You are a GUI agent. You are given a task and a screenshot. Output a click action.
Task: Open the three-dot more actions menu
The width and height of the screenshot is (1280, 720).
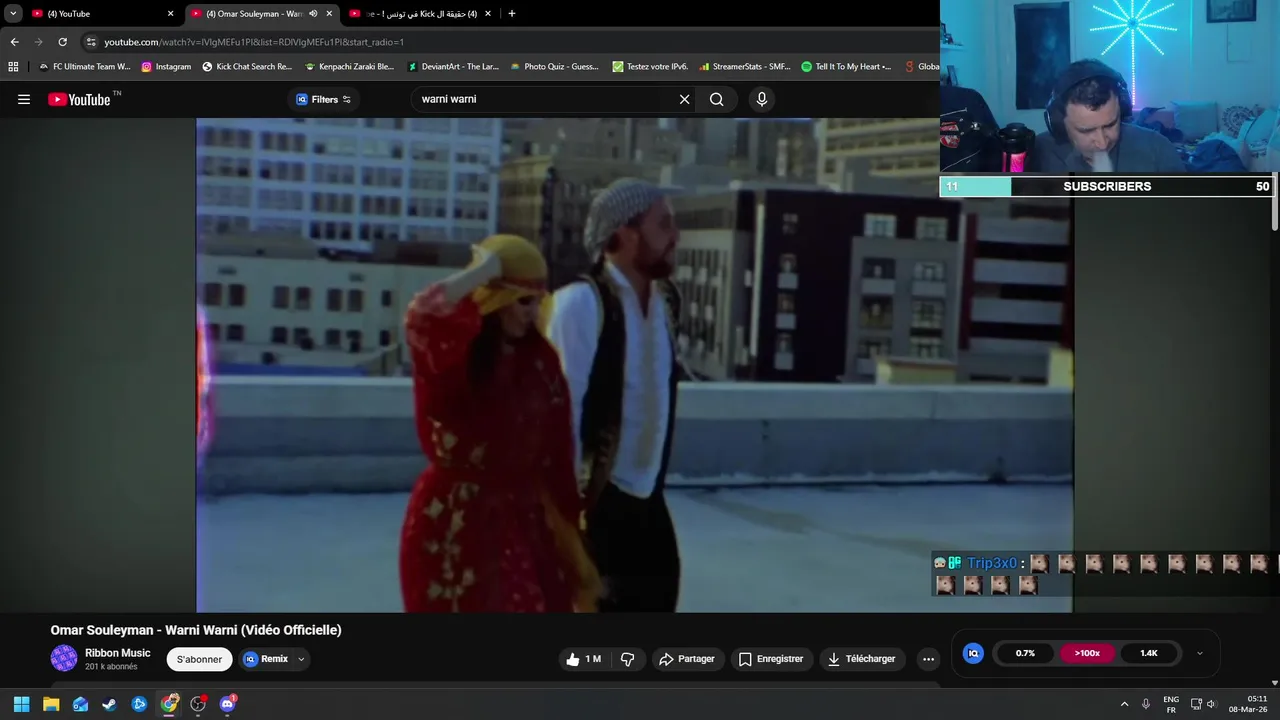click(x=928, y=659)
